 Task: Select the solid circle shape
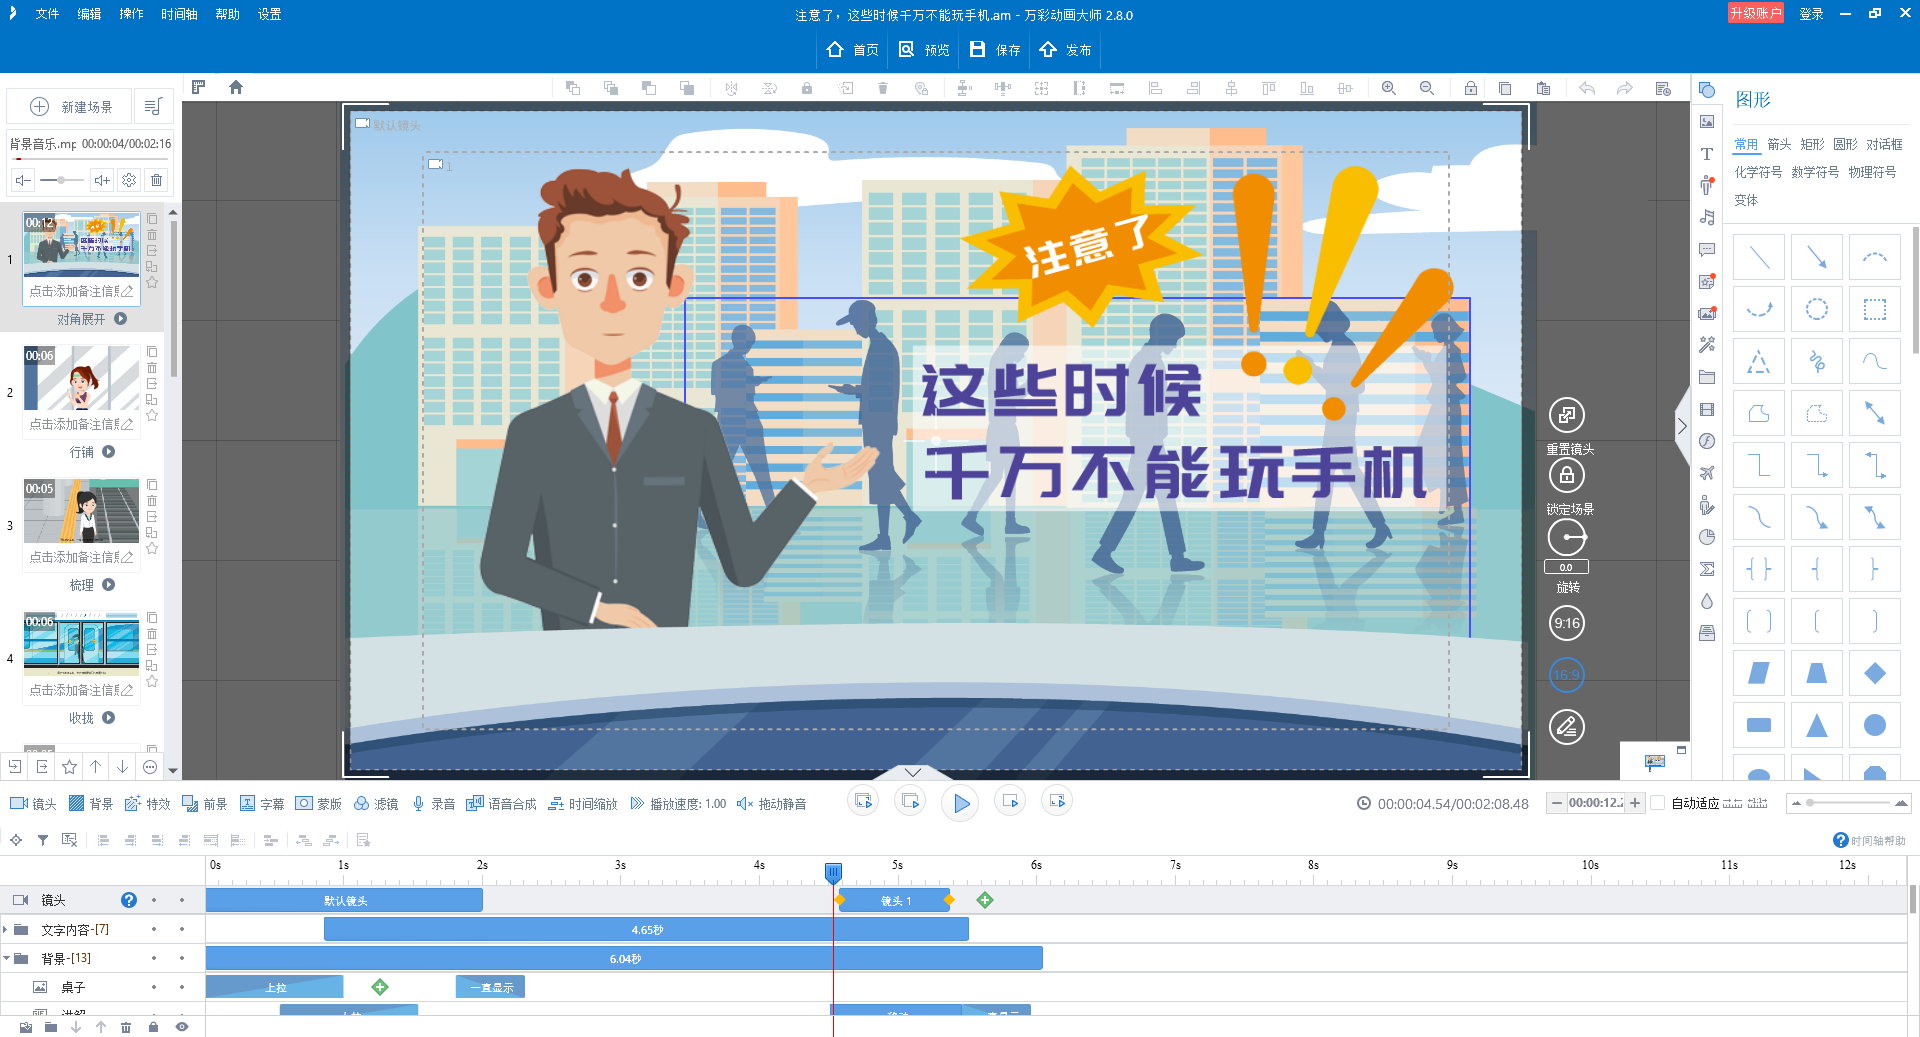(1875, 725)
